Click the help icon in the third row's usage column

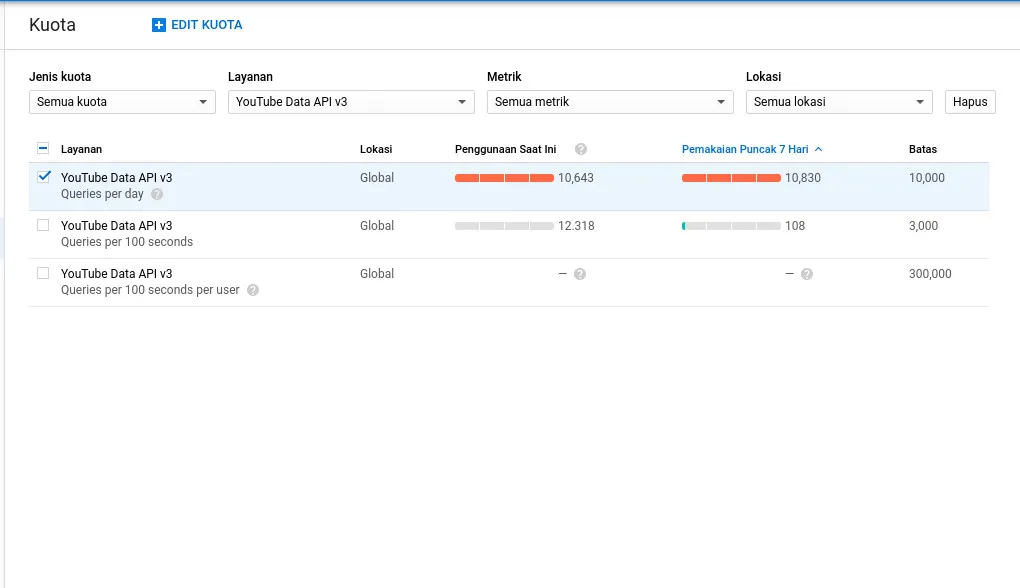[x=579, y=274]
